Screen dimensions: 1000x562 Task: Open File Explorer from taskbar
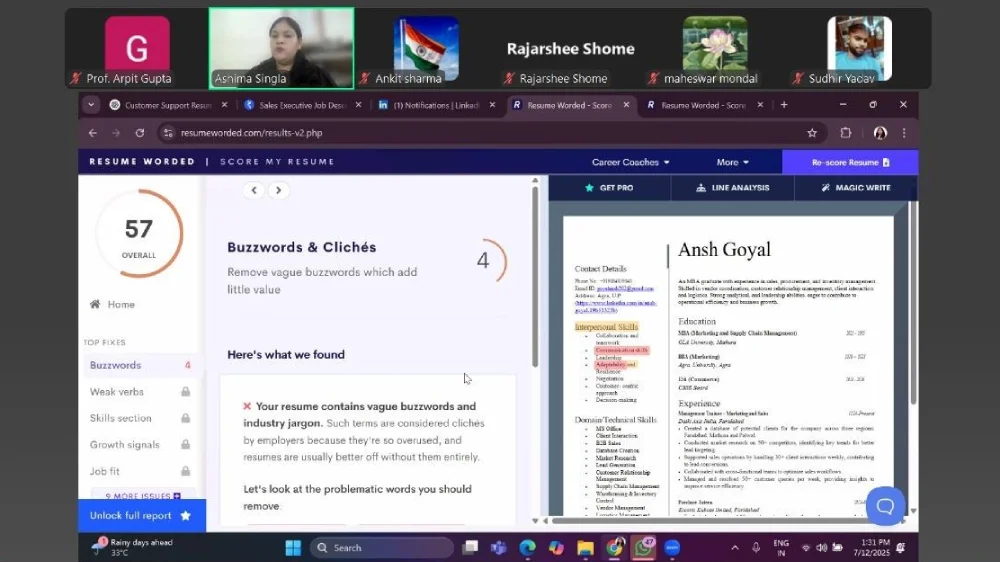point(585,547)
